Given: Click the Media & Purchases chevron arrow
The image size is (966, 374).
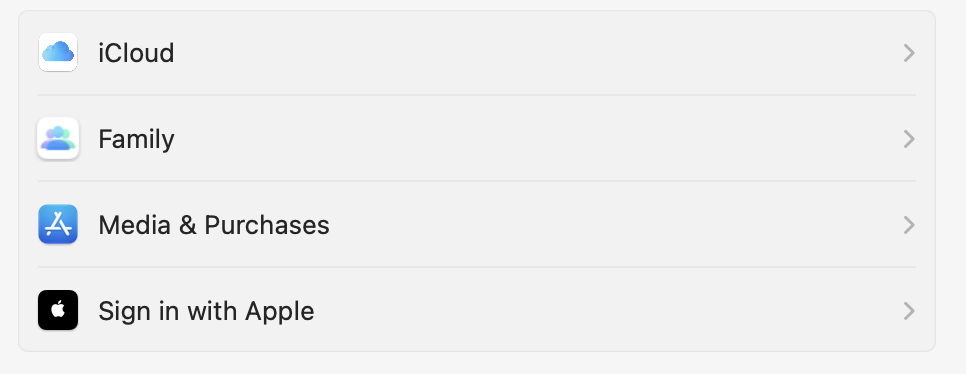Looking at the screenshot, I should 909,225.
